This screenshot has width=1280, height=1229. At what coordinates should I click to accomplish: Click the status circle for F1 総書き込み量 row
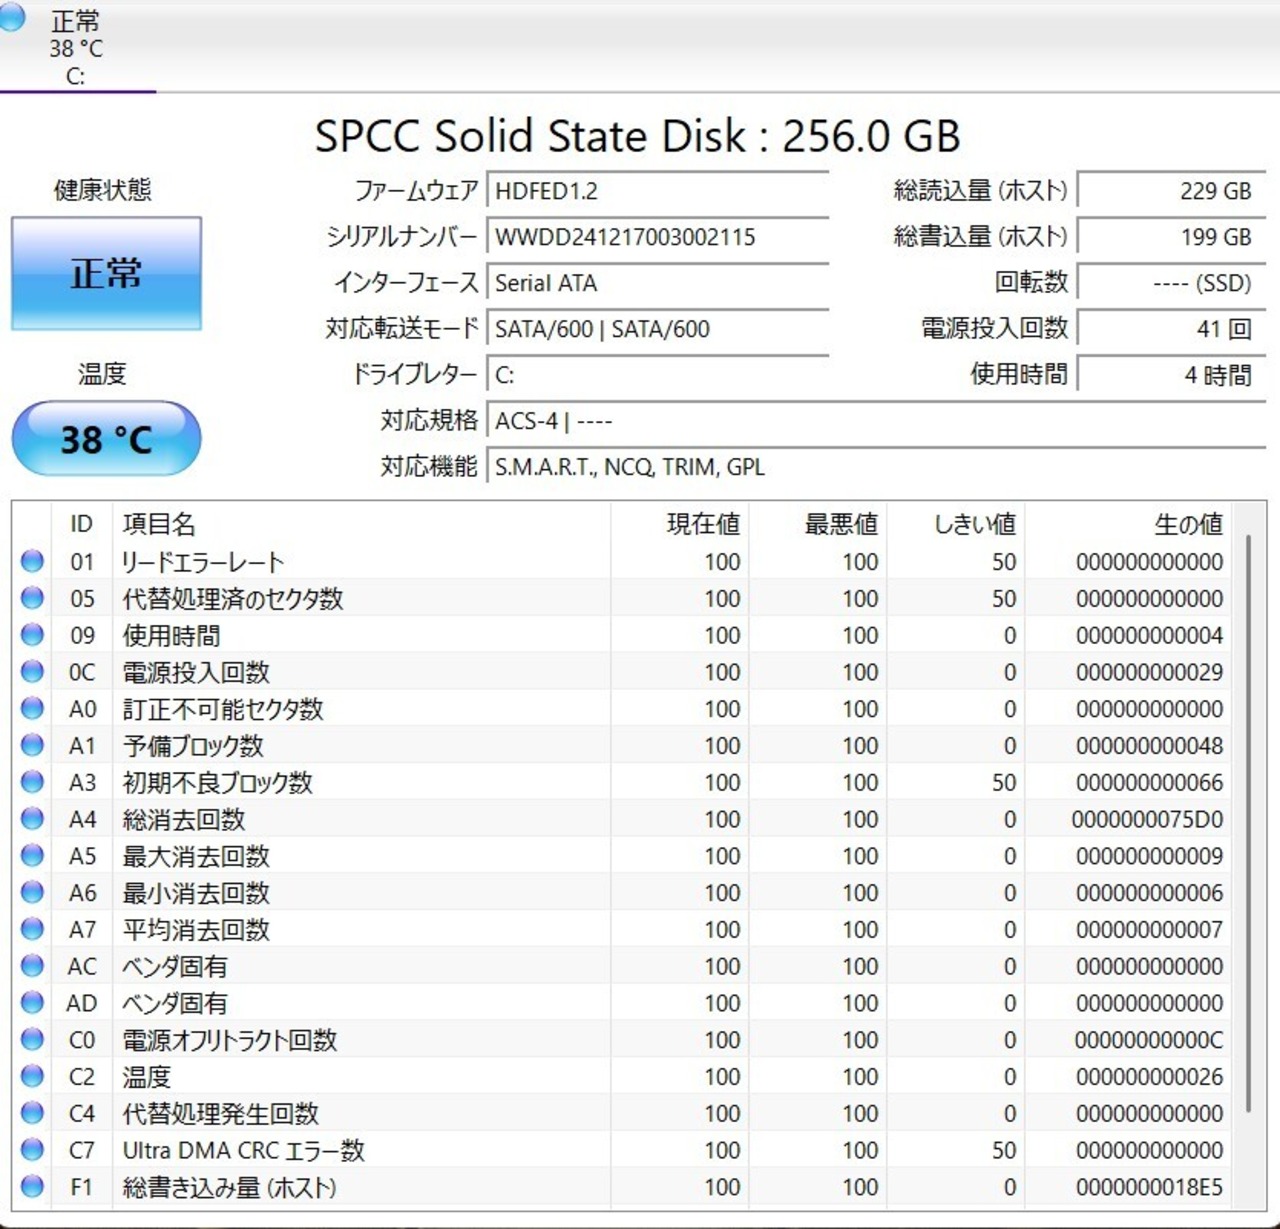click(32, 1187)
